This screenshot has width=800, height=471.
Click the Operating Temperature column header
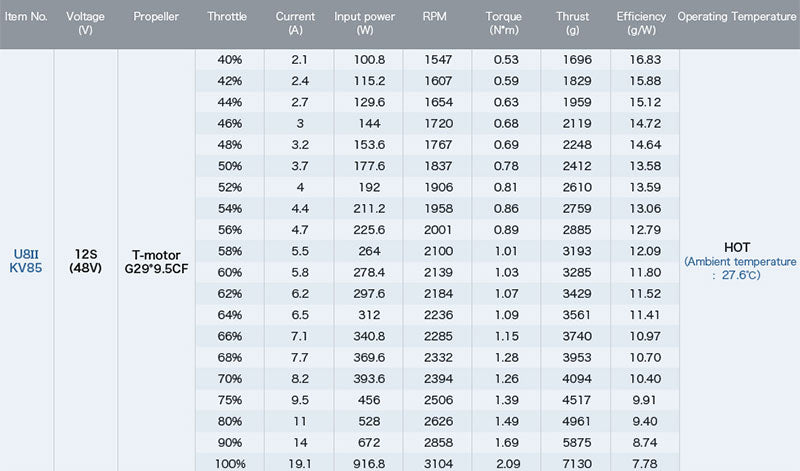738,17
